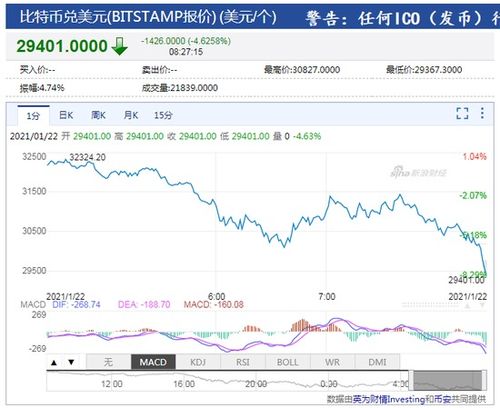Select the KDJ indicator button

click(198, 362)
